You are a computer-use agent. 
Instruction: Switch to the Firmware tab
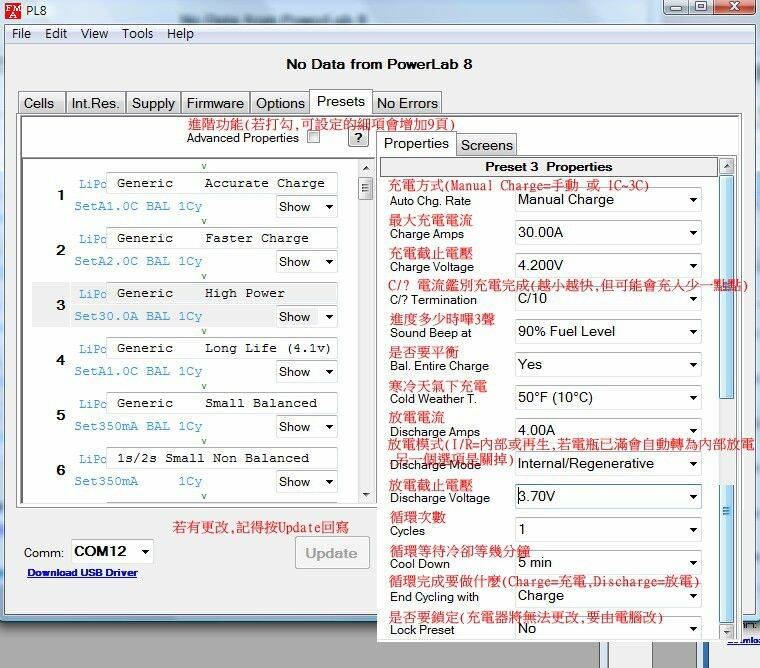point(215,103)
